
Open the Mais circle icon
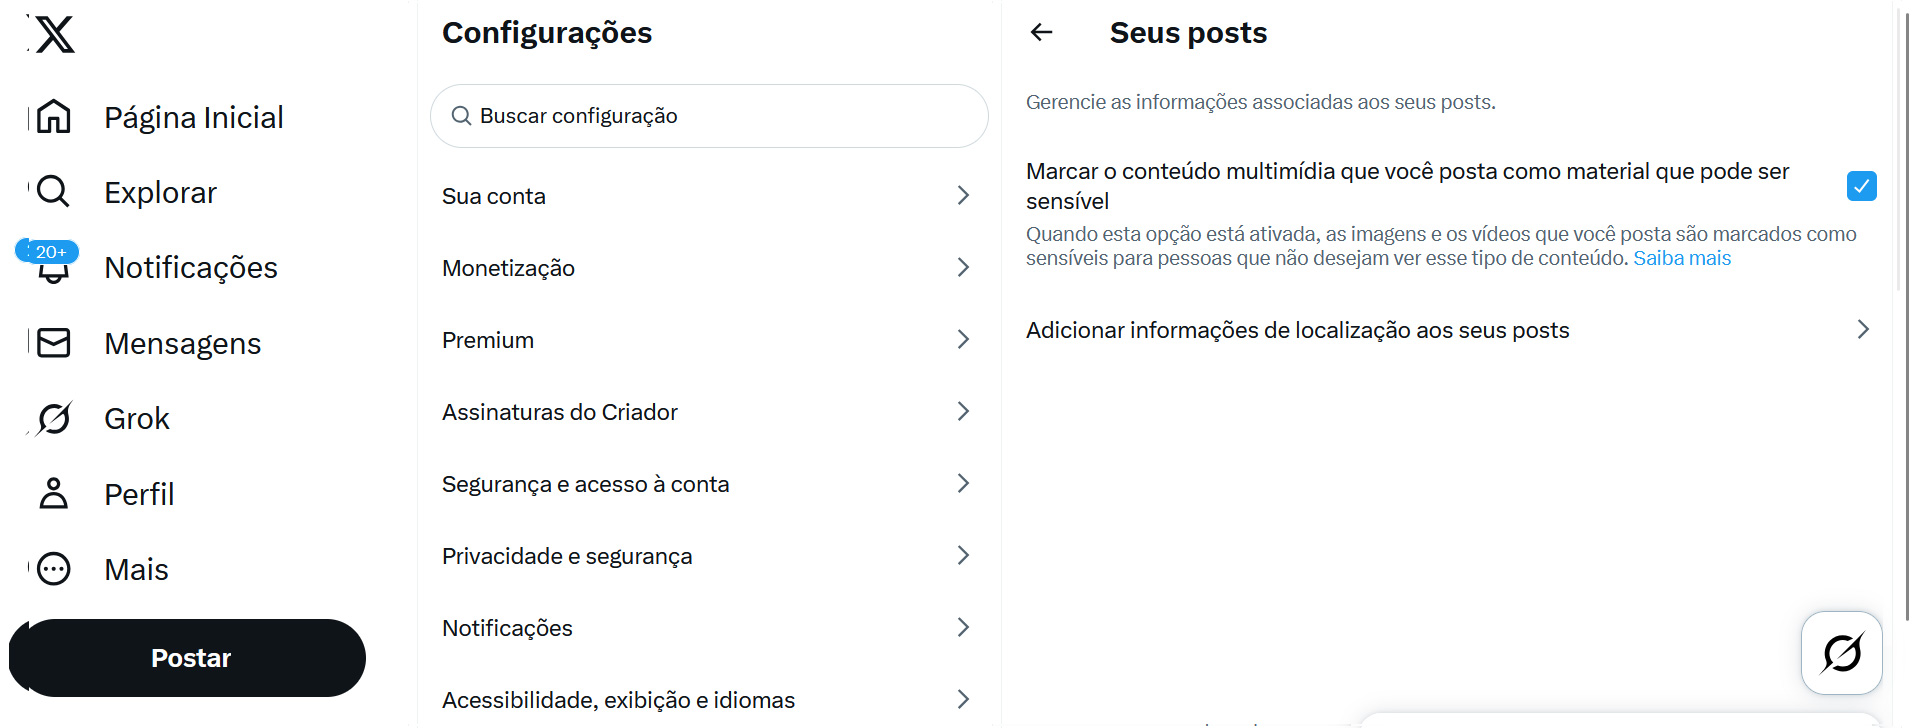coord(54,569)
